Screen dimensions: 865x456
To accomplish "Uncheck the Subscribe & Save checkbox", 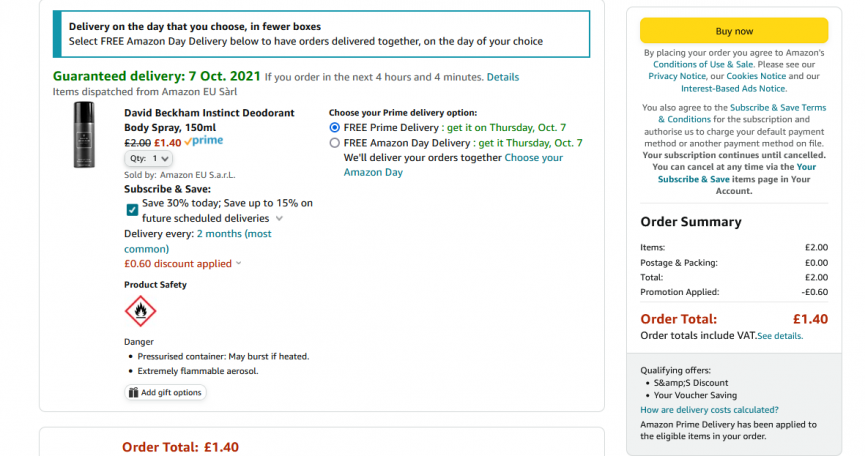I will [x=132, y=210].
